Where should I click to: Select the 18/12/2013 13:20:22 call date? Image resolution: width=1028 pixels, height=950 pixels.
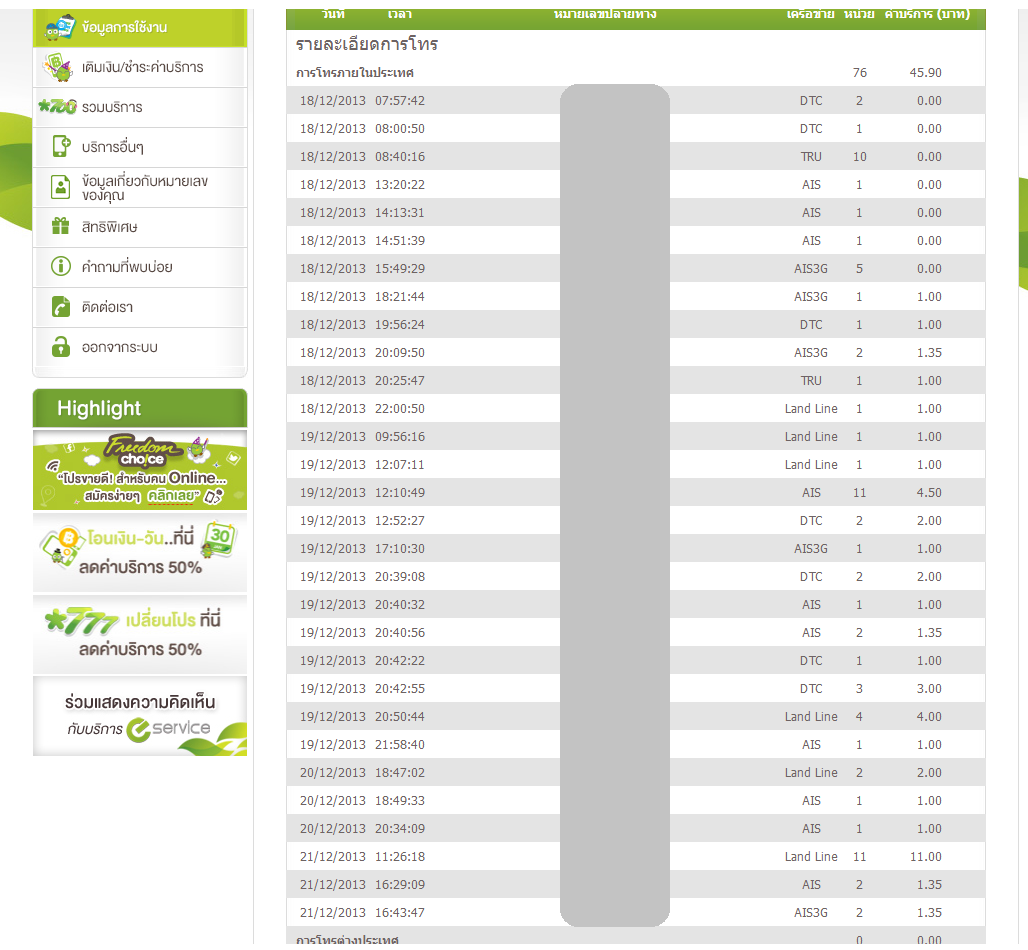pos(332,185)
